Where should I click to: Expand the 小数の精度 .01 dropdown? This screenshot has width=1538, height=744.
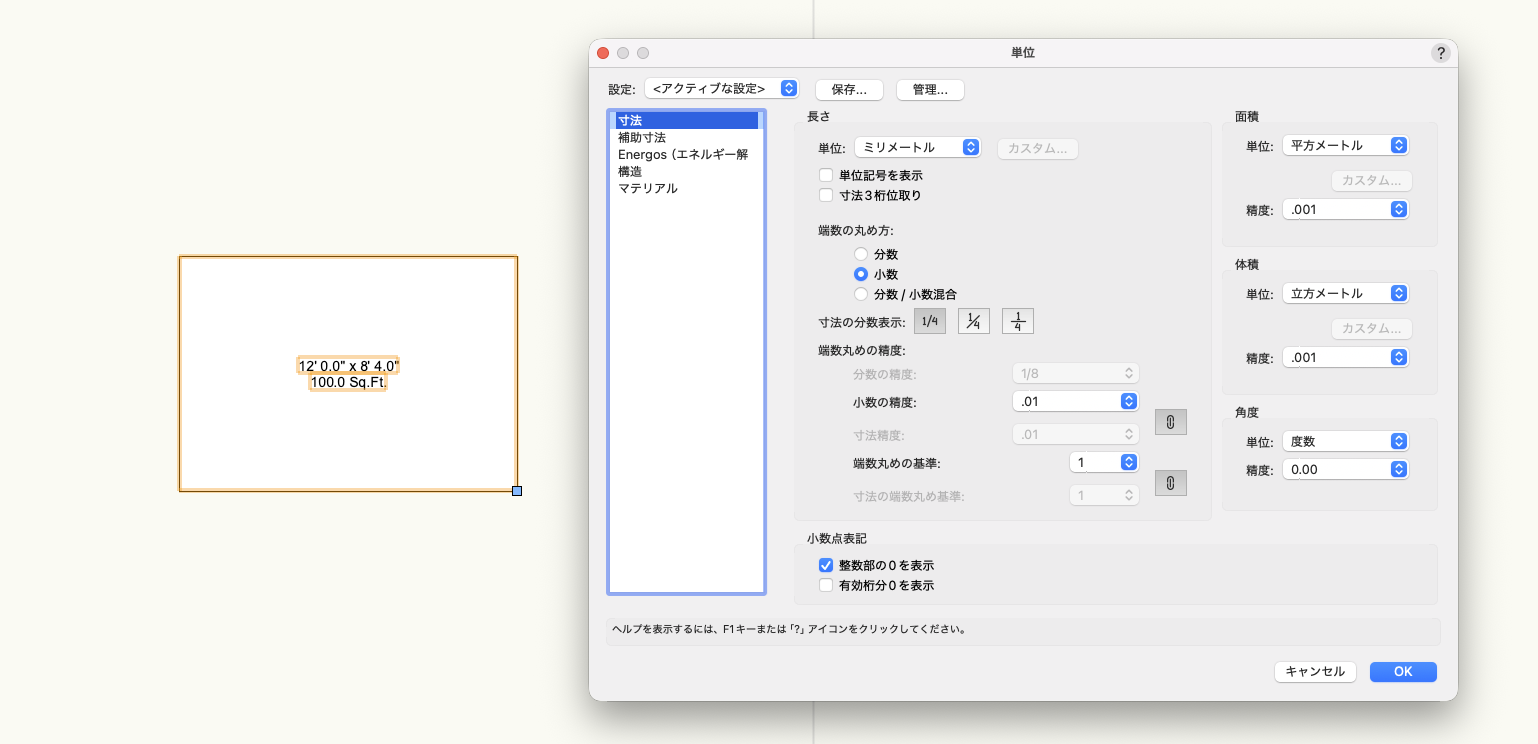[x=1075, y=401]
